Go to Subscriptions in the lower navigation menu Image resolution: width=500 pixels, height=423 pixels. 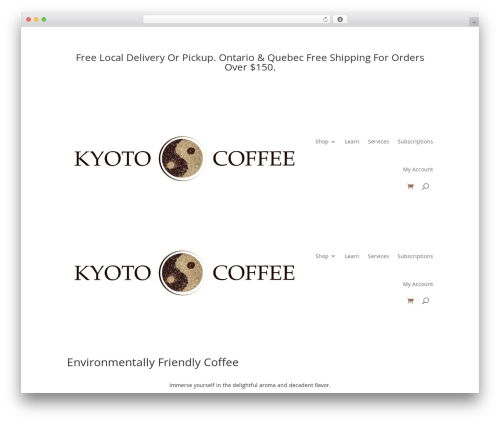point(415,256)
